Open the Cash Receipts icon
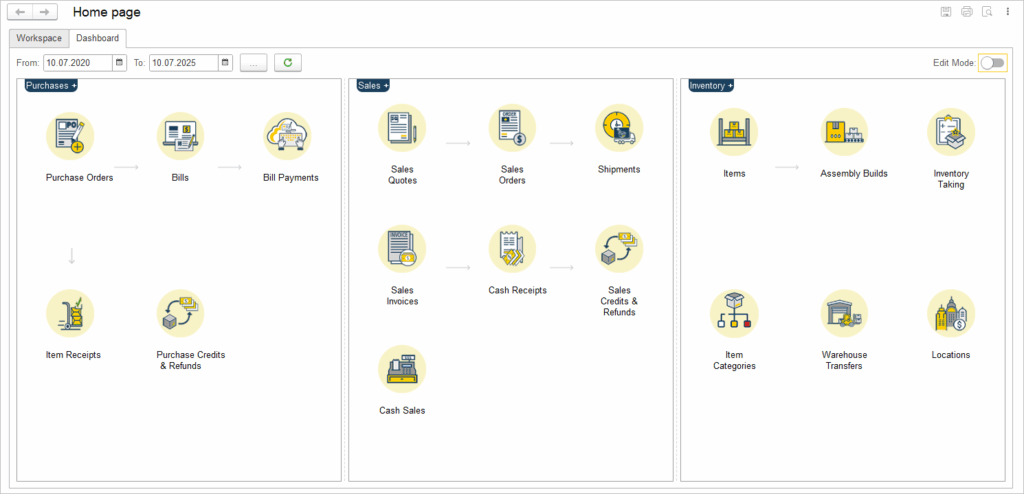This screenshot has width=1024, height=494. point(513,249)
